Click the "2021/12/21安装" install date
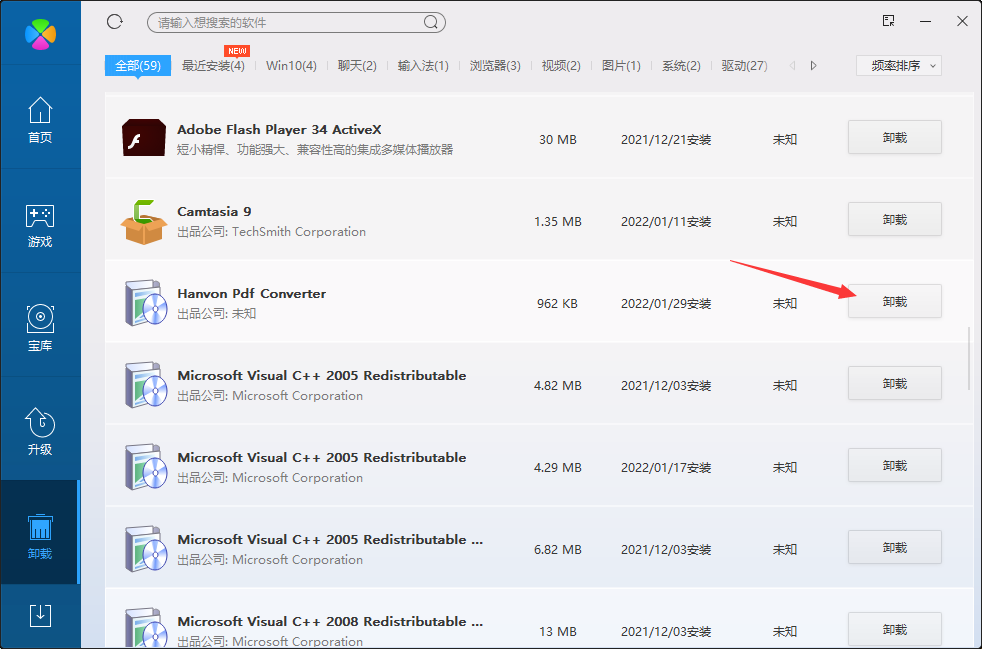This screenshot has height=649, width=982. 666,140
